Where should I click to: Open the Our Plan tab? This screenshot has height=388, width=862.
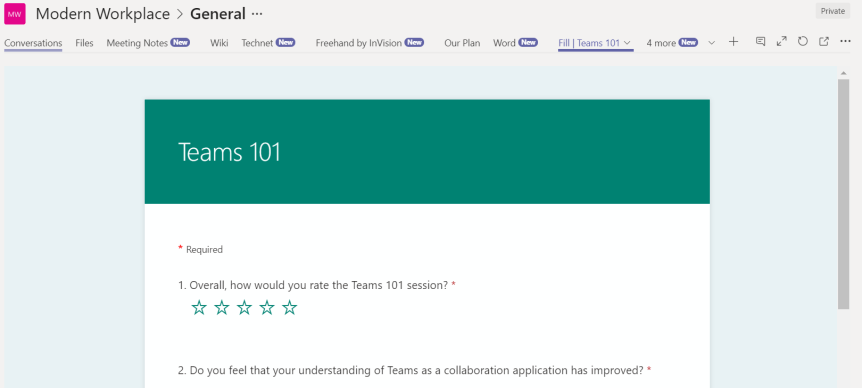click(x=462, y=43)
